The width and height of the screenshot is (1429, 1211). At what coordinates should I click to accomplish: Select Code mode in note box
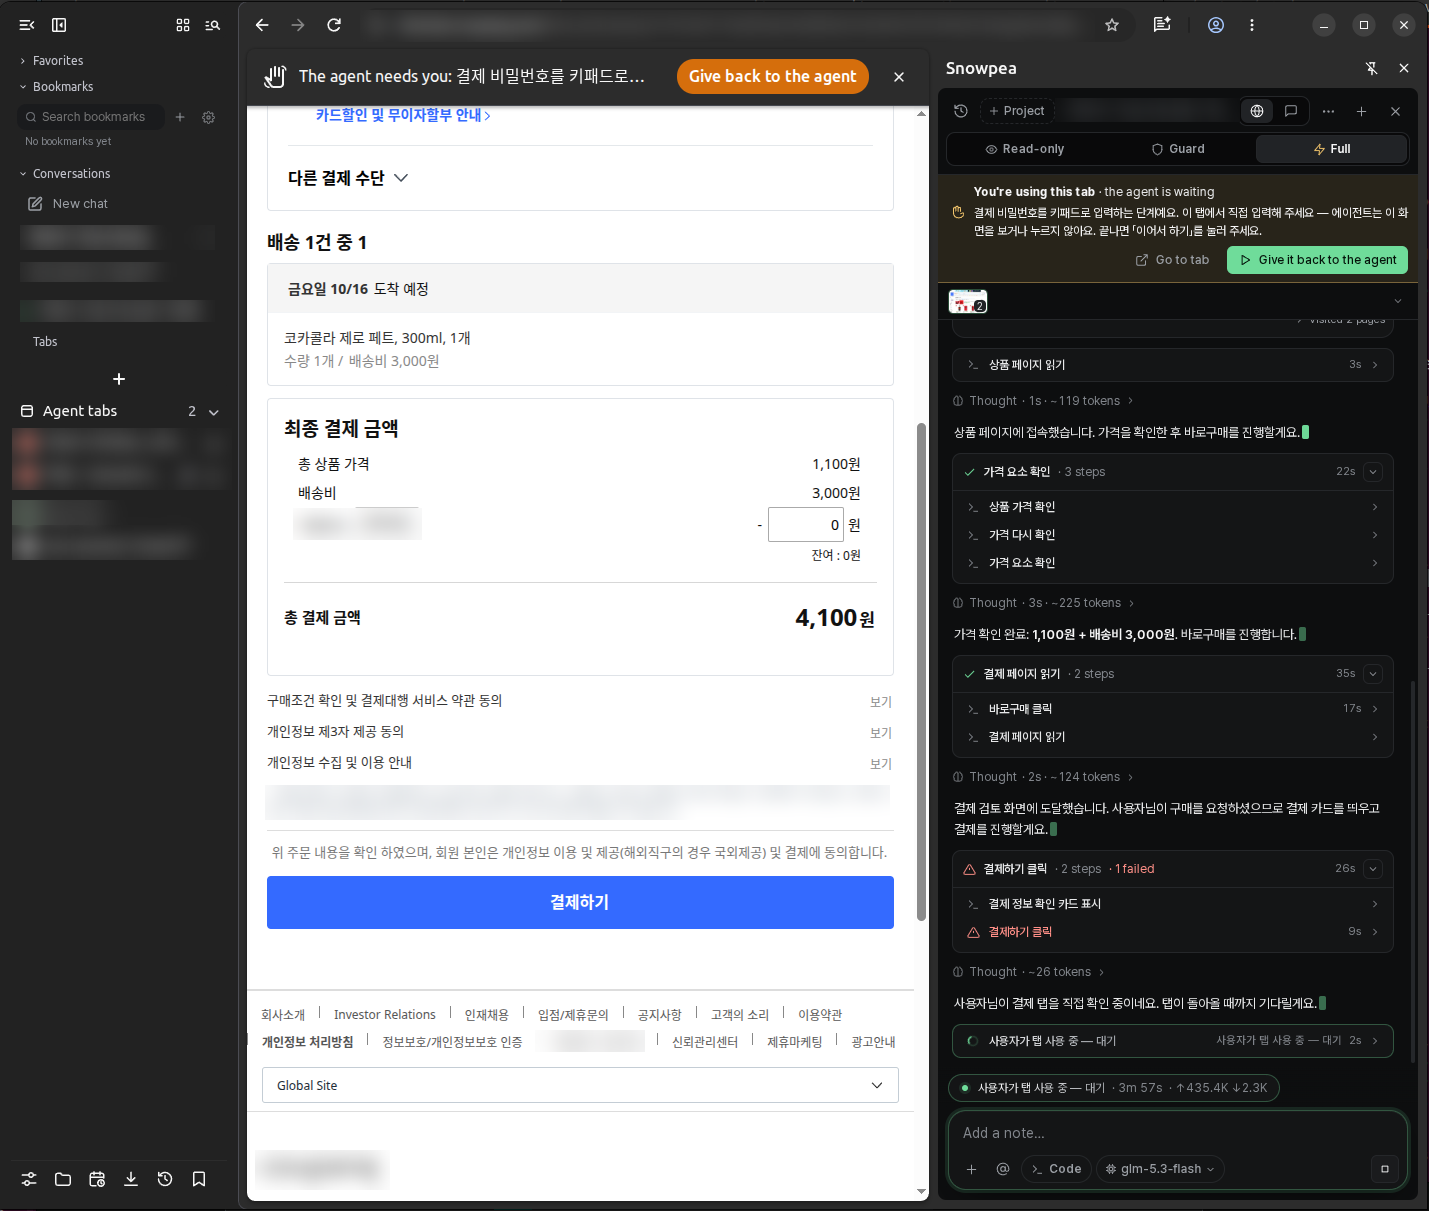1056,1169
